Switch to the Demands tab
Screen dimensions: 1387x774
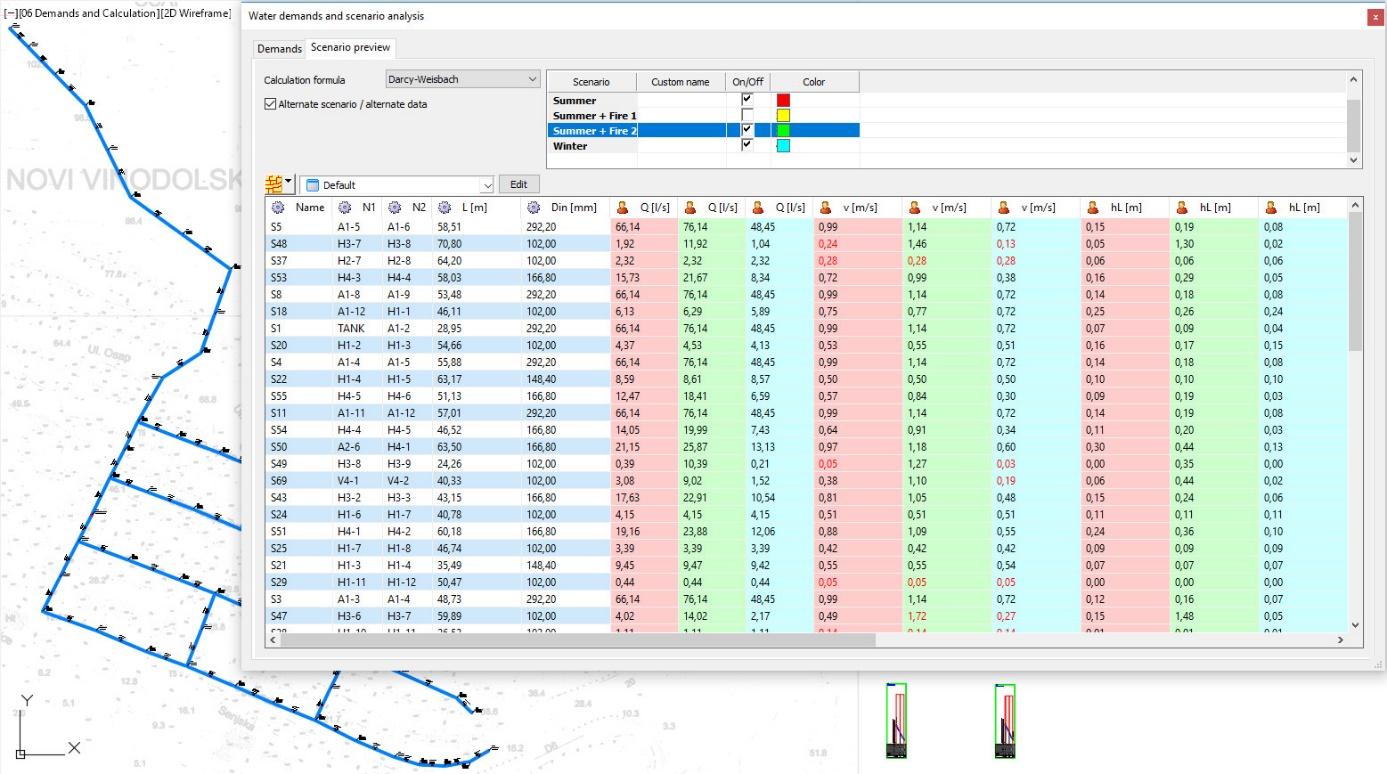(279, 48)
